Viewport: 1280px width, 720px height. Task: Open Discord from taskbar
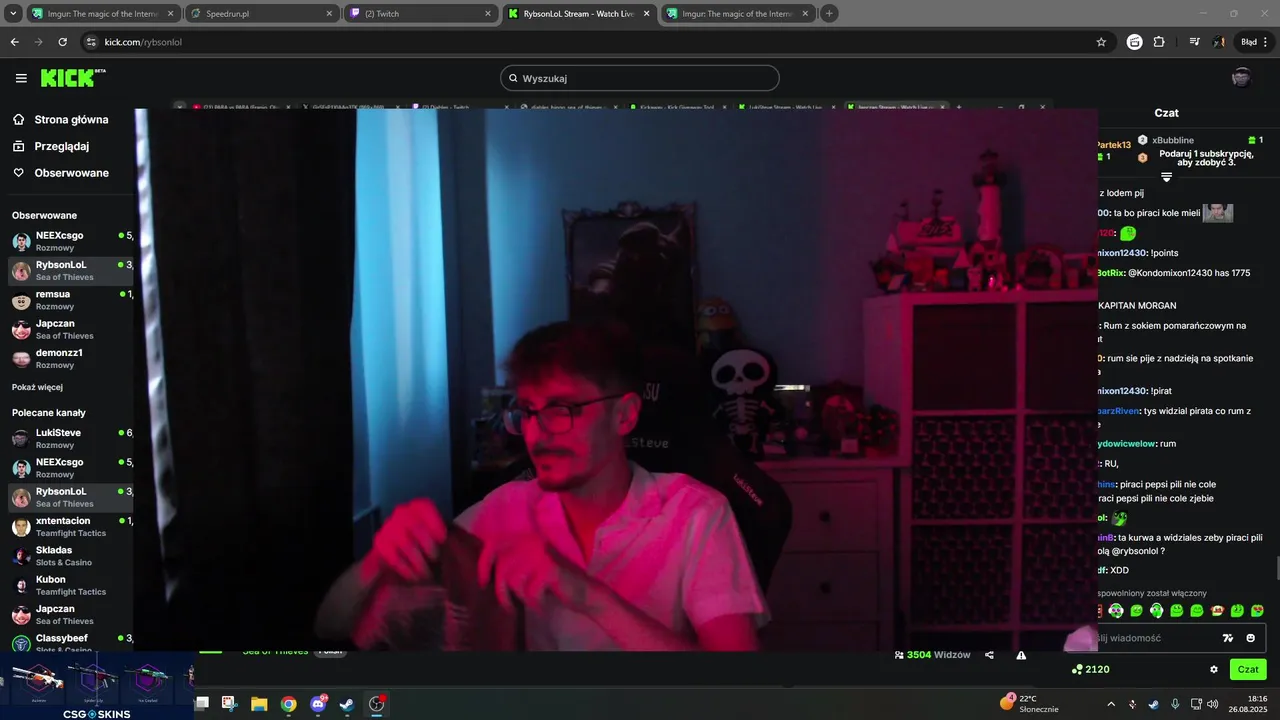(x=319, y=704)
